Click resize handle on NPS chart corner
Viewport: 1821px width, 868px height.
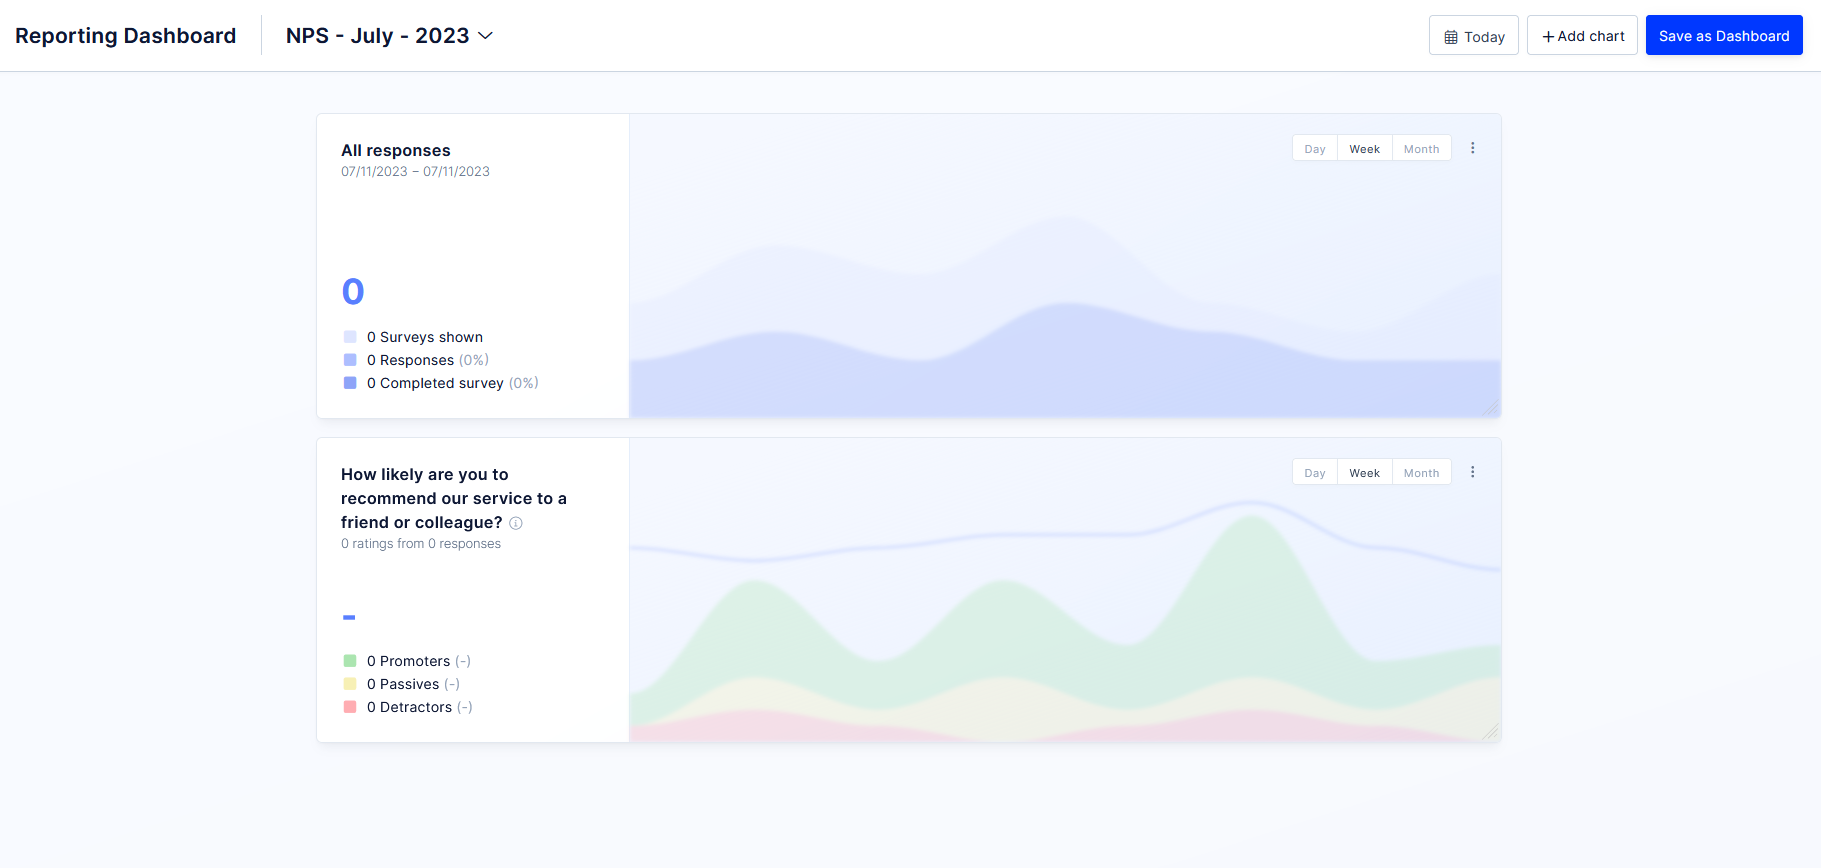coord(1490,732)
